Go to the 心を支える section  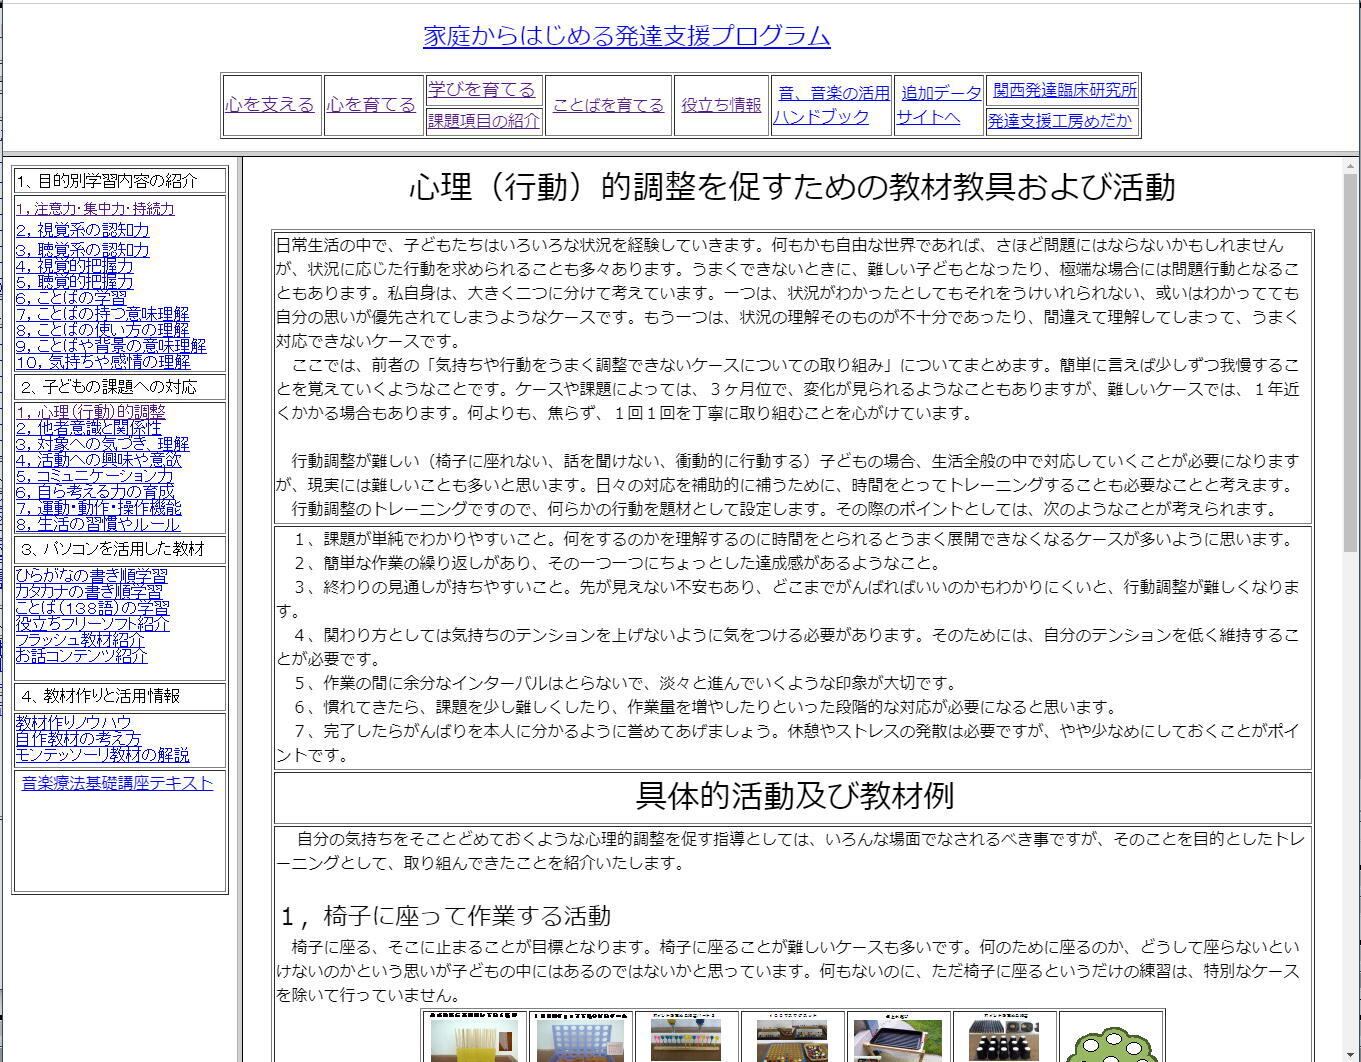pos(270,104)
